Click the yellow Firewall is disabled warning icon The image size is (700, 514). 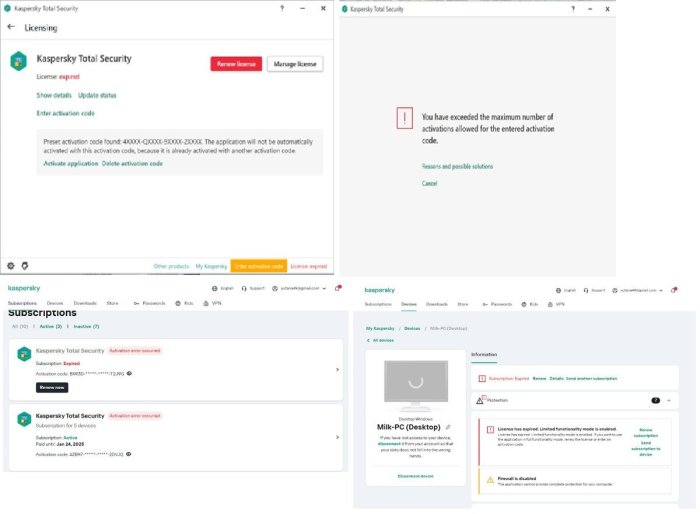click(490, 480)
